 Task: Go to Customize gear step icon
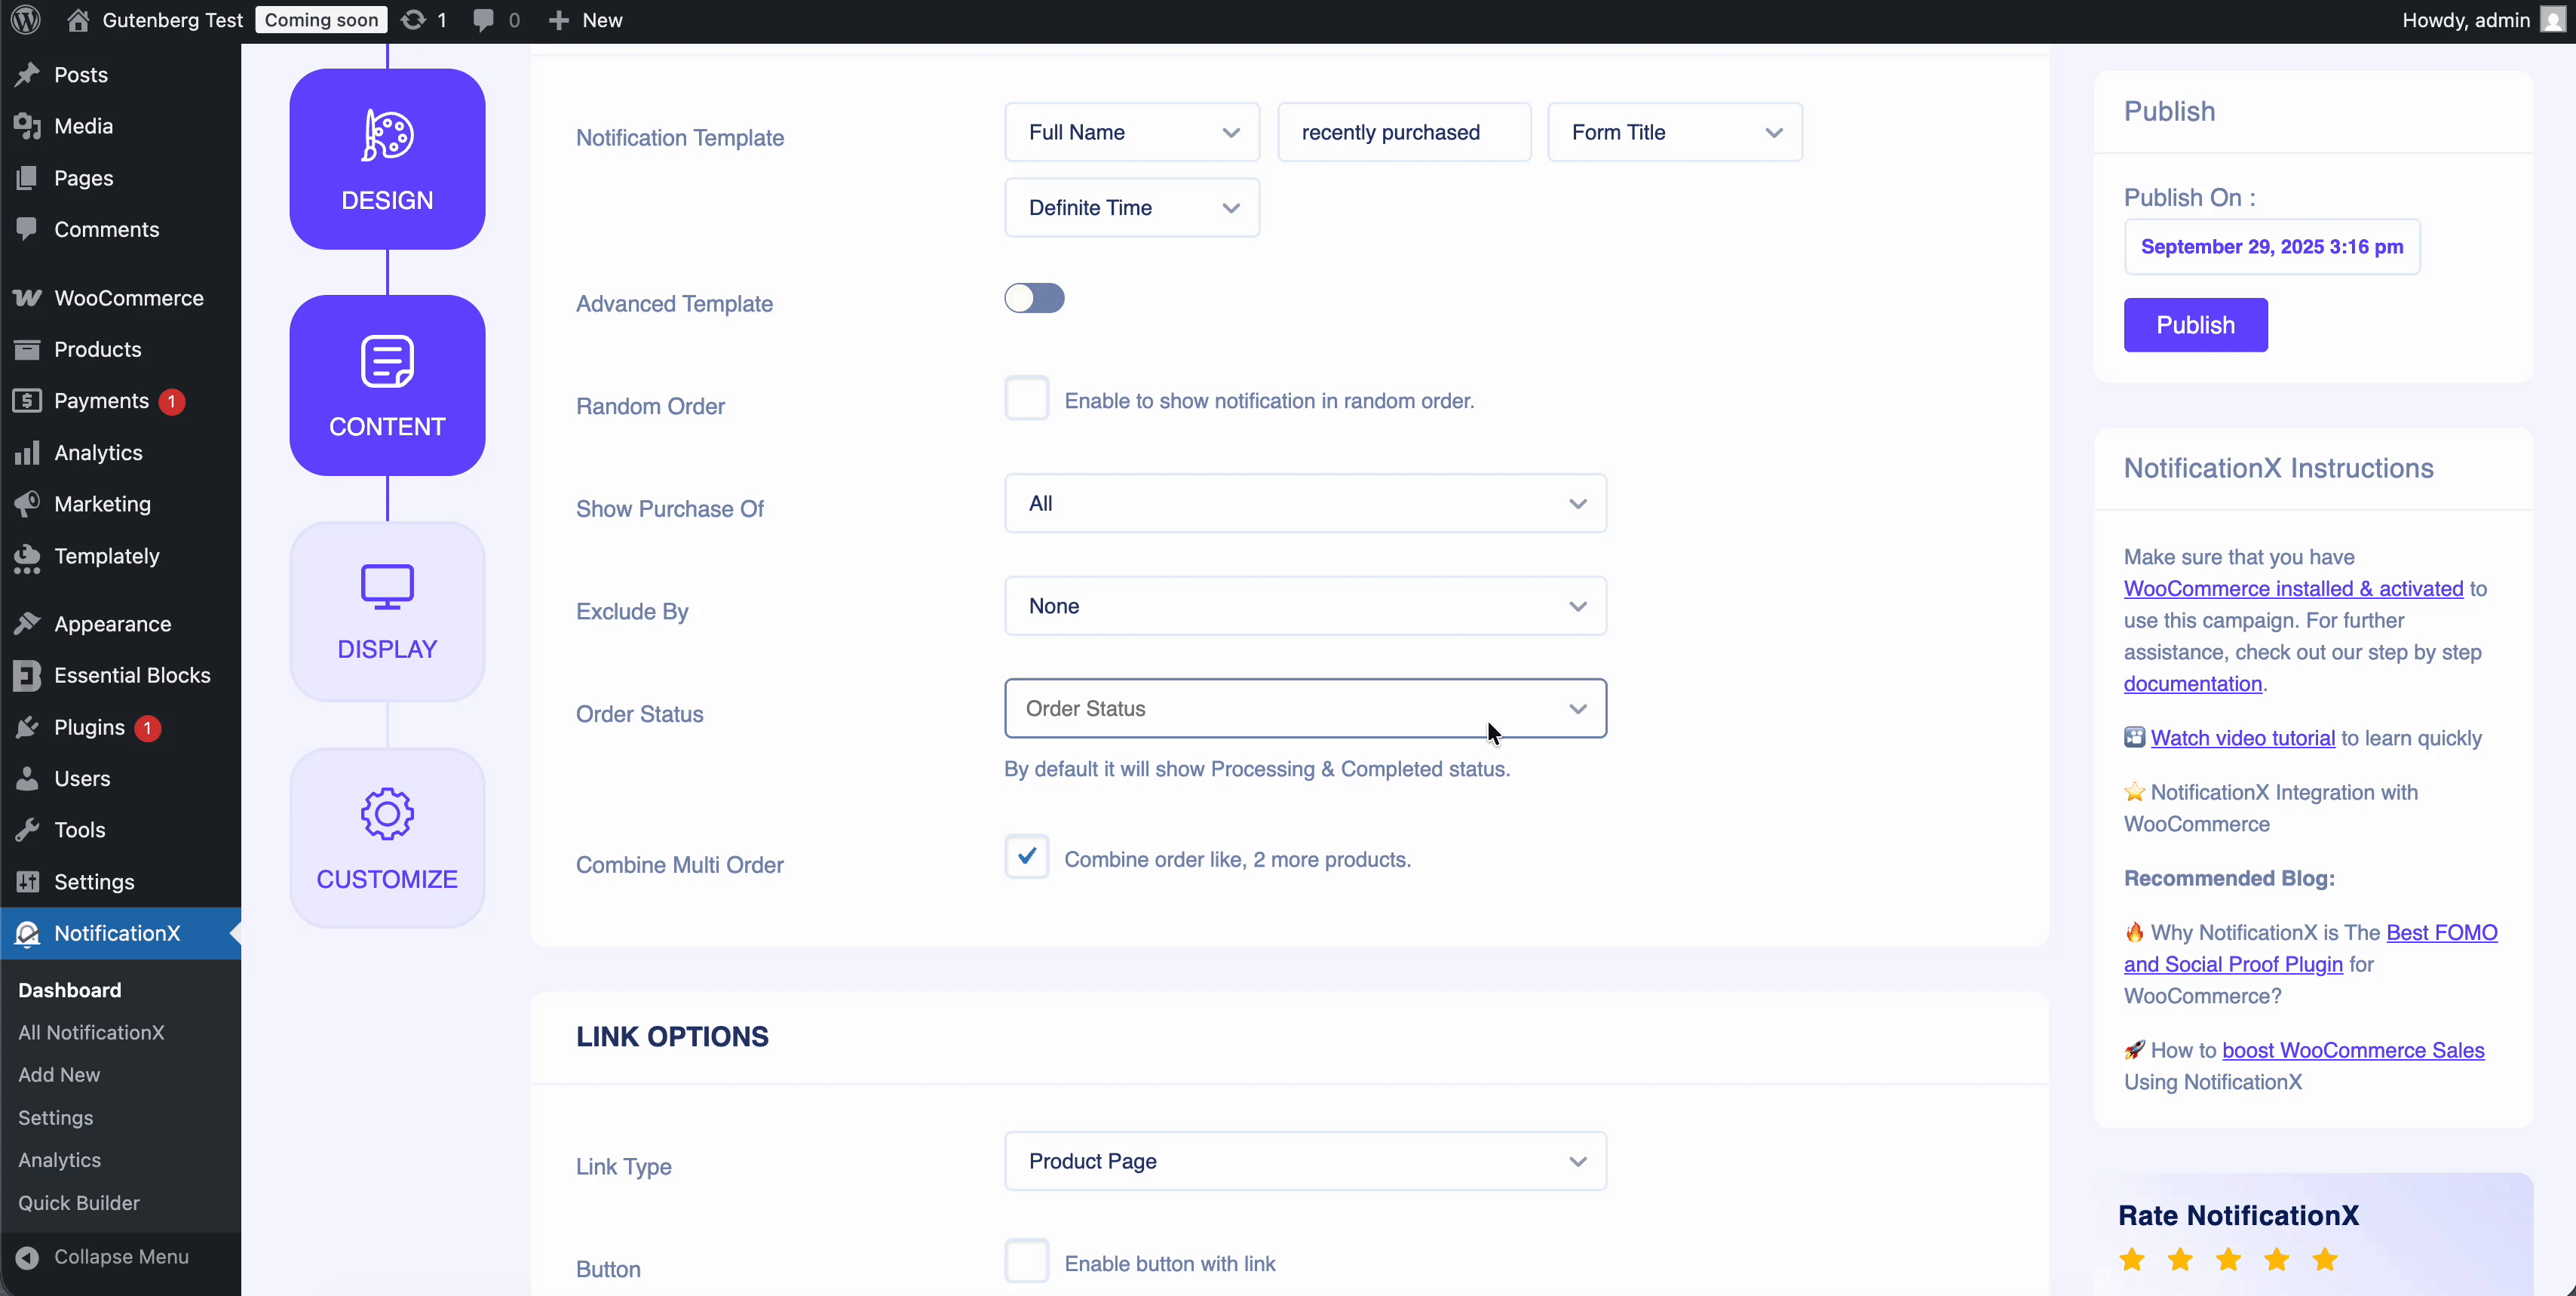pyautogui.click(x=387, y=814)
